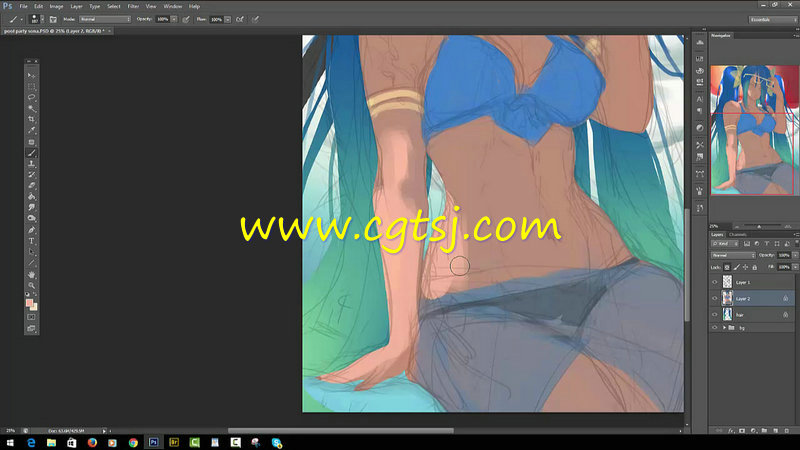The image size is (800, 450).
Task: Open the brush Opacity slider dropdown
Action: (x=174, y=19)
